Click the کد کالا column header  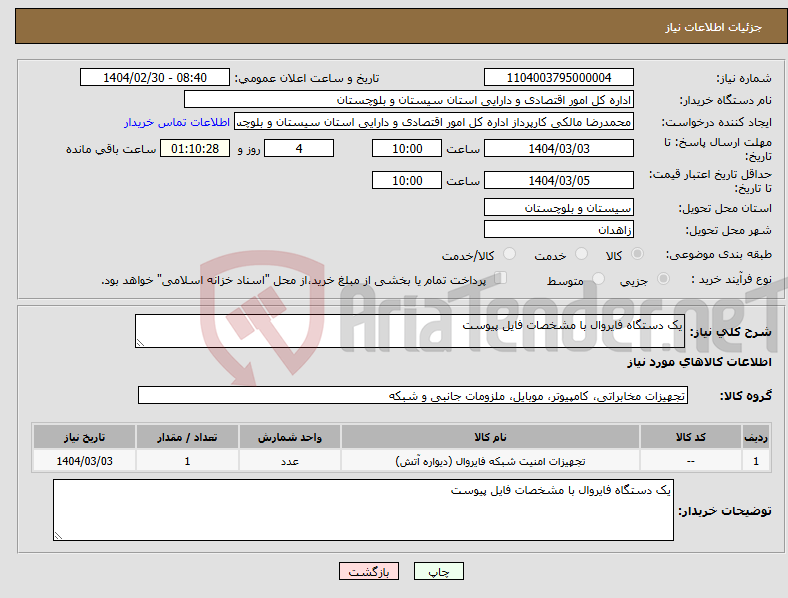pyautogui.click(x=691, y=437)
